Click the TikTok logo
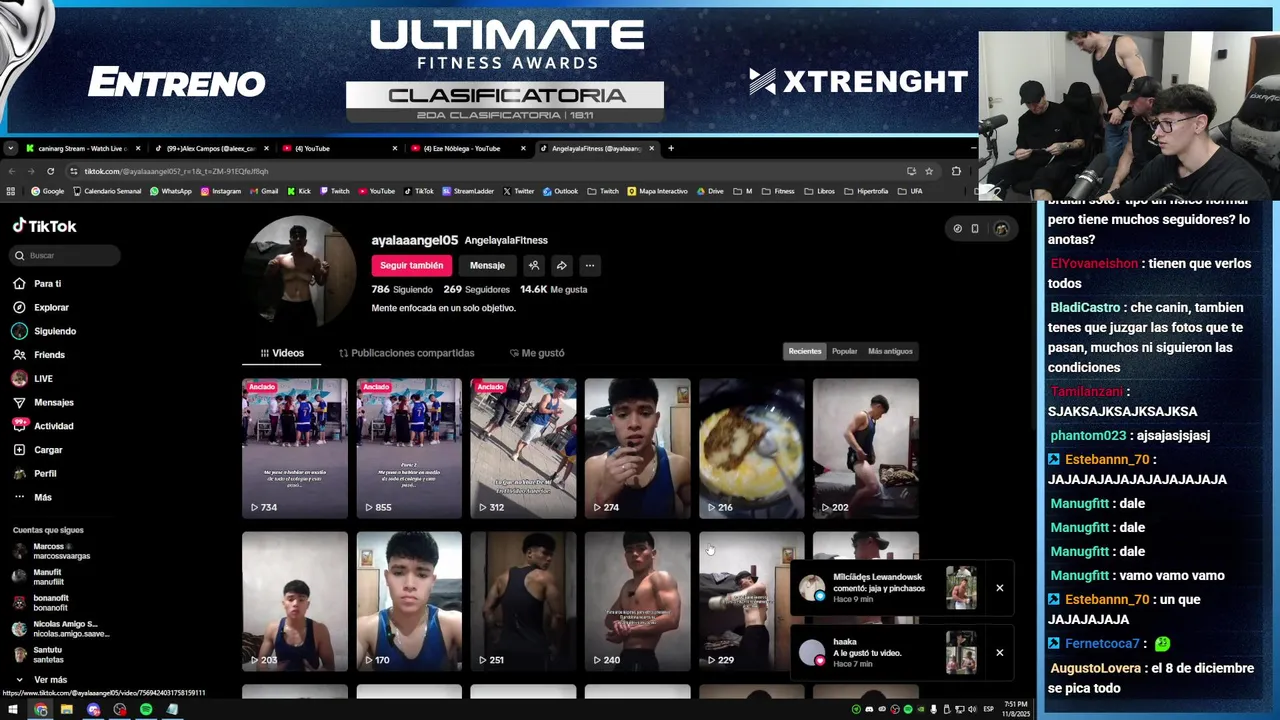 coord(44,226)
